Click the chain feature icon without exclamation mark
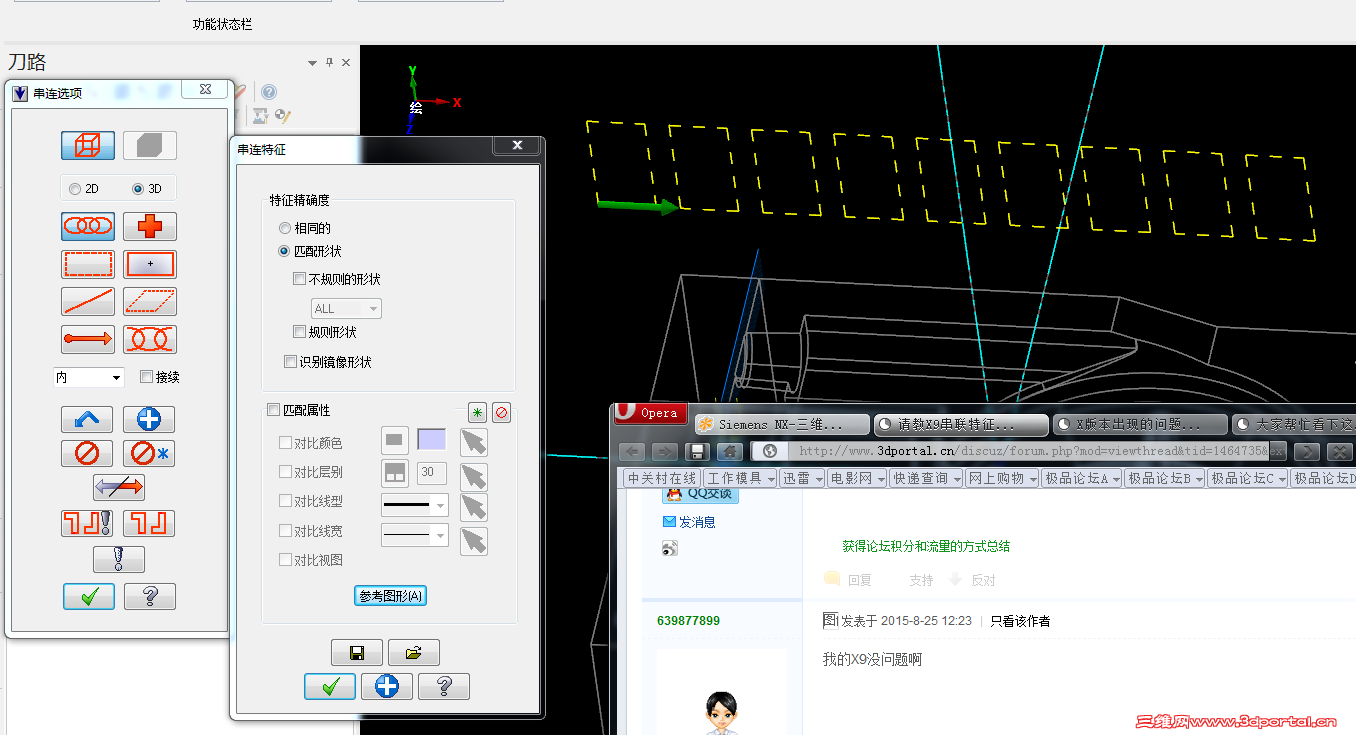1356x735 pixels. [149, 523]
